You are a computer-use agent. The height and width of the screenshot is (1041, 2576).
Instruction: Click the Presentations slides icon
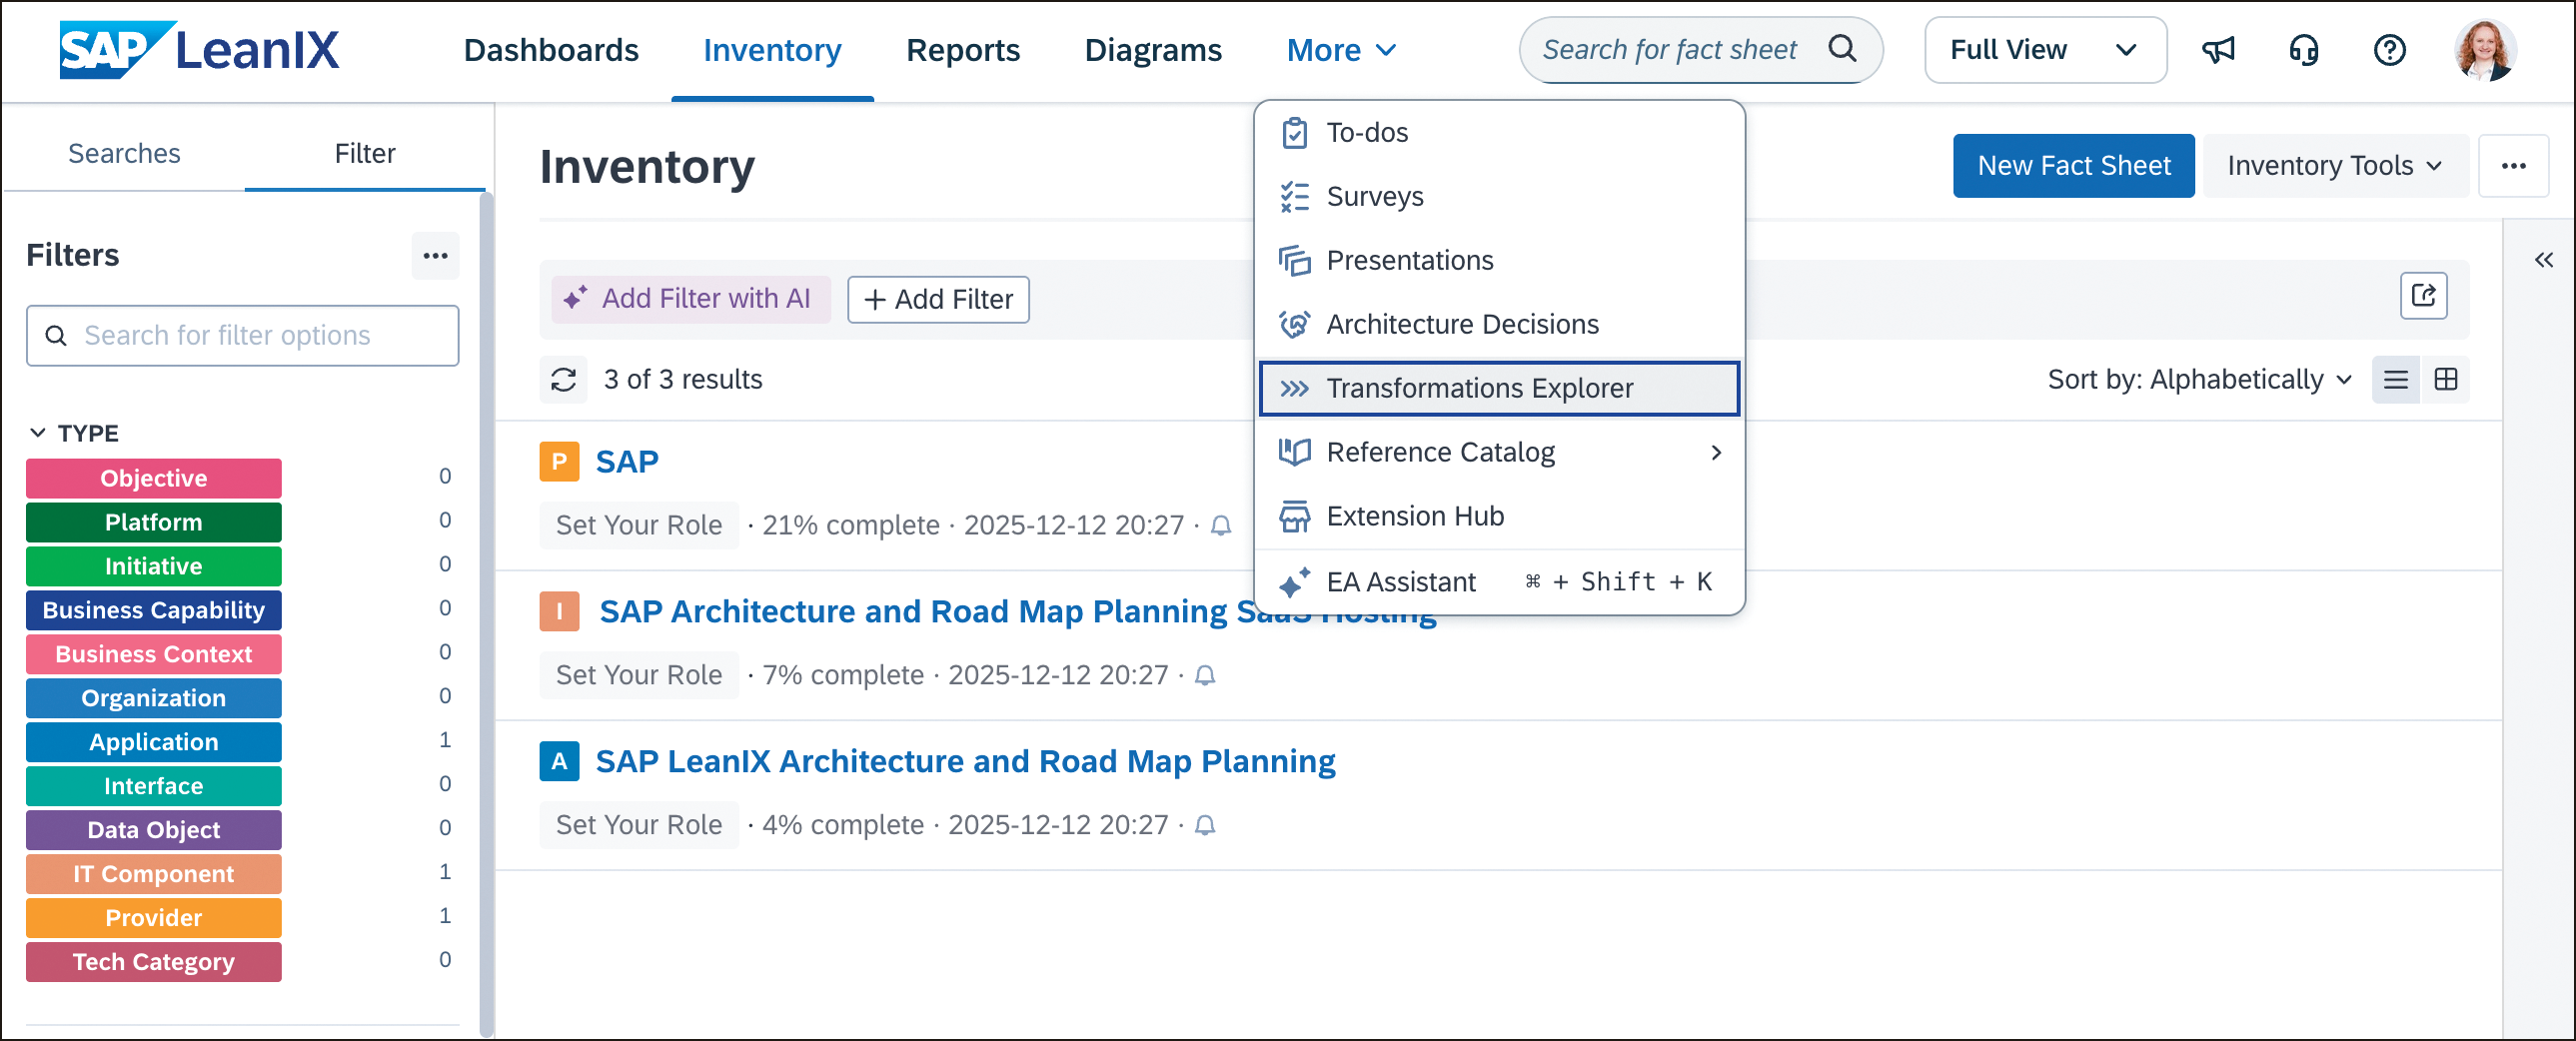coord(1295,261)
